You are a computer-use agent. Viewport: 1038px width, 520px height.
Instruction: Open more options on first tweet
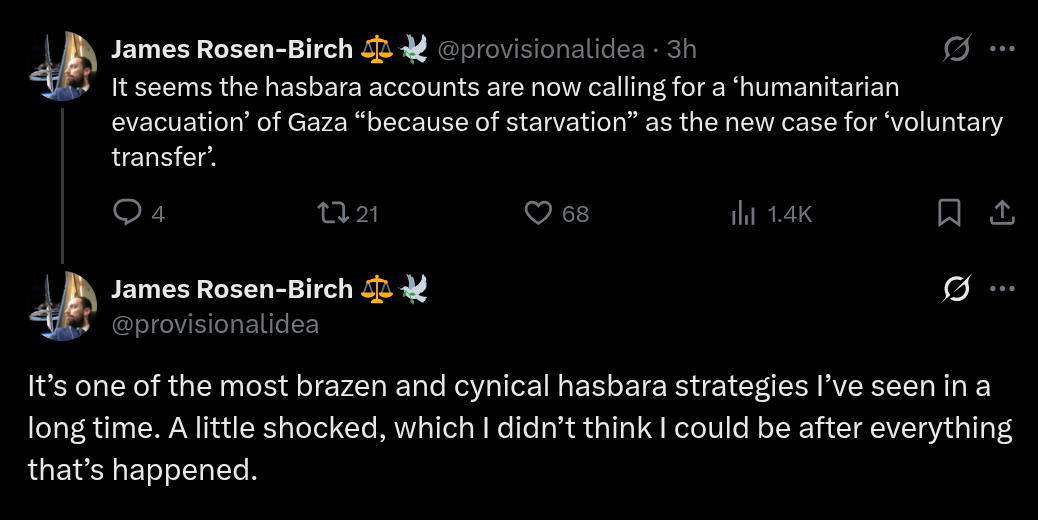(1002, 48)
